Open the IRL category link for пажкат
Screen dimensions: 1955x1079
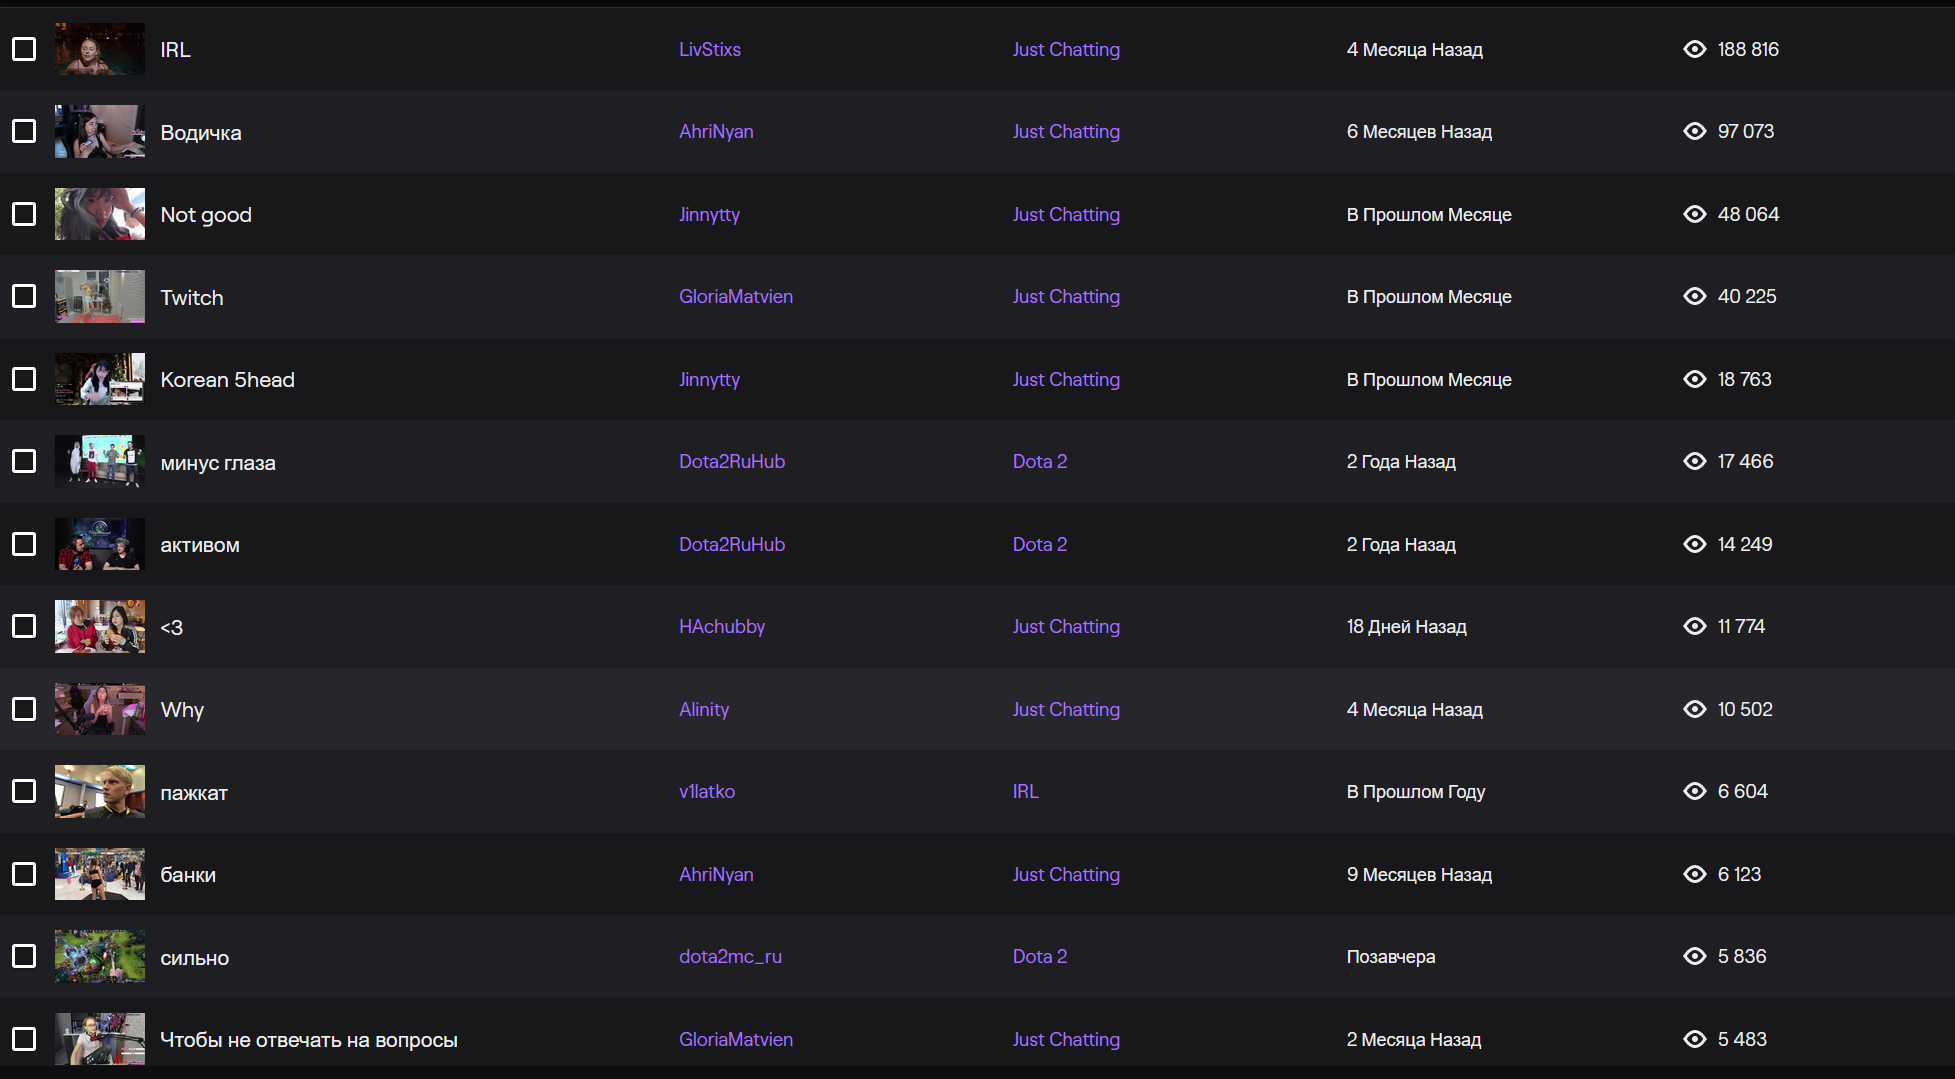(x=1025, y=791)
